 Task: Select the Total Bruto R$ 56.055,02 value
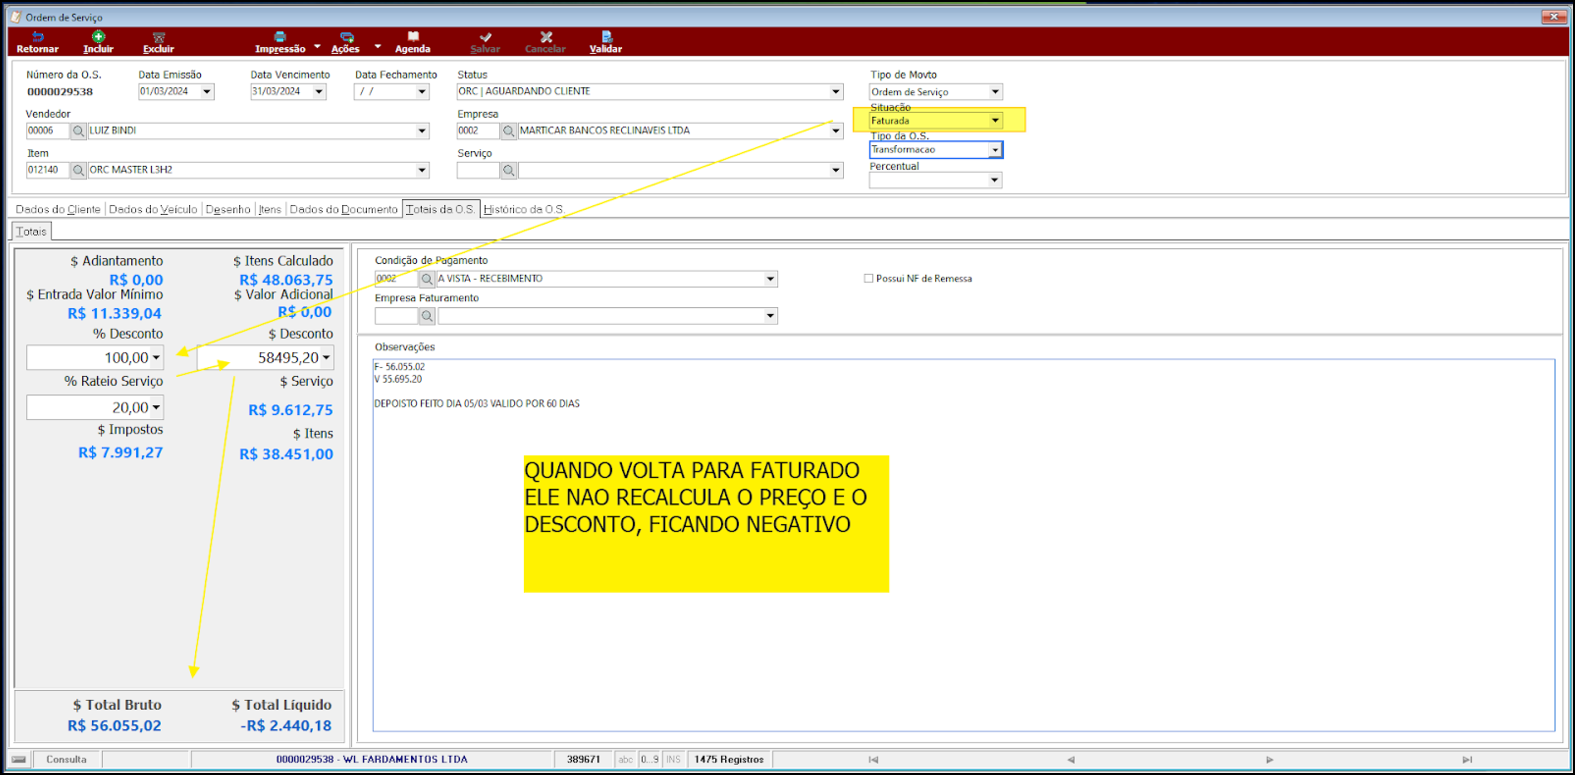[x=114, y=726]
